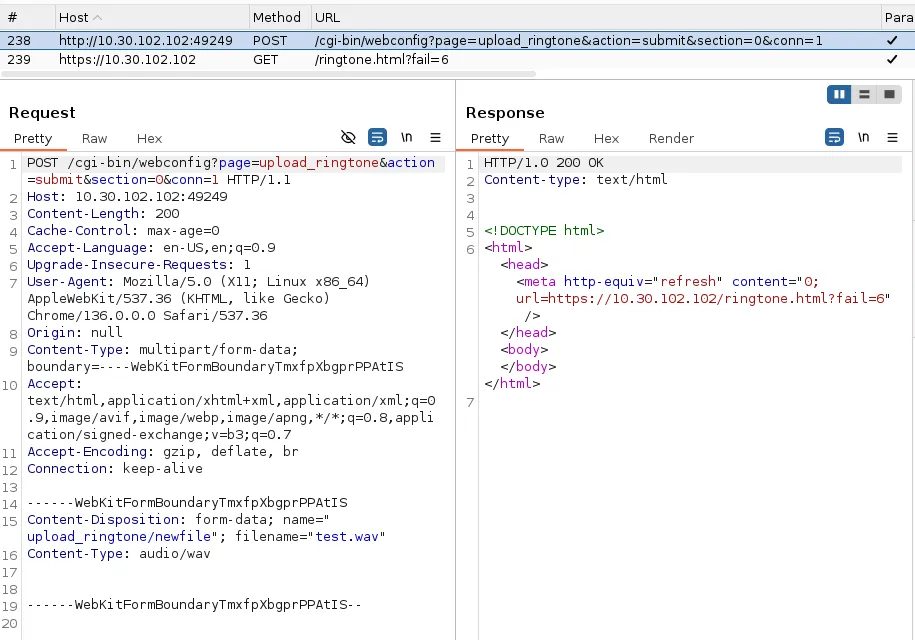The width and height of the screenshot is (915, 640).
Task: Open Request panel hamburger options menu
Action: [x=435, y=138]
